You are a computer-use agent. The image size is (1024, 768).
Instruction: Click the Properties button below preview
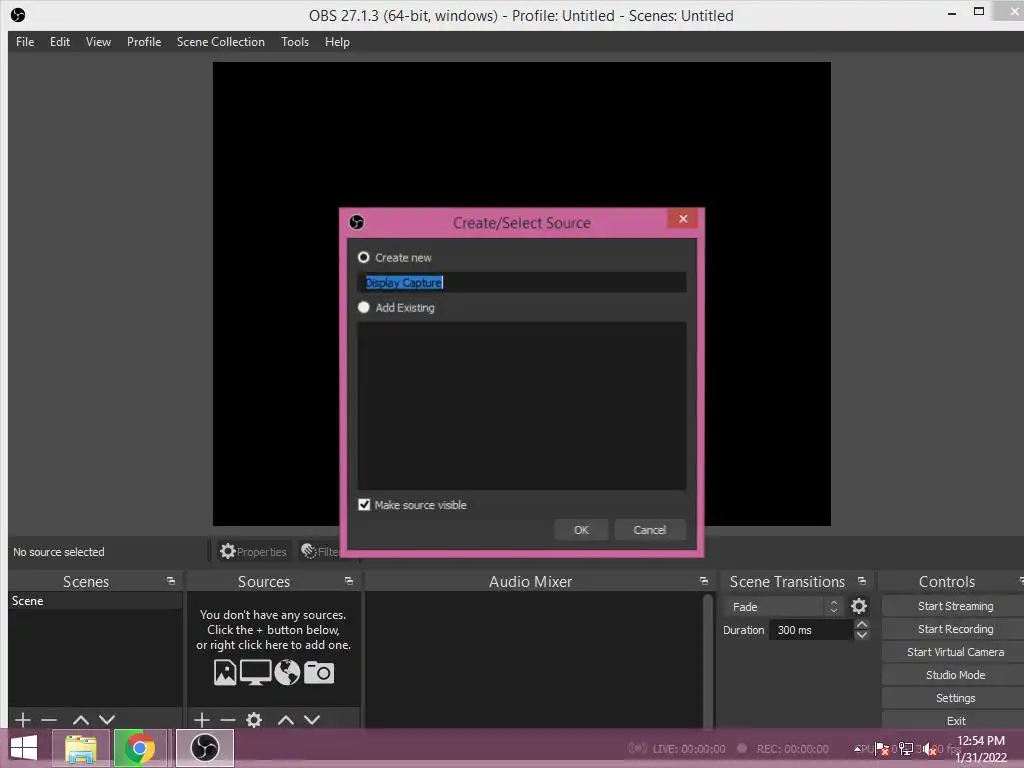click(x=253, y=552)
